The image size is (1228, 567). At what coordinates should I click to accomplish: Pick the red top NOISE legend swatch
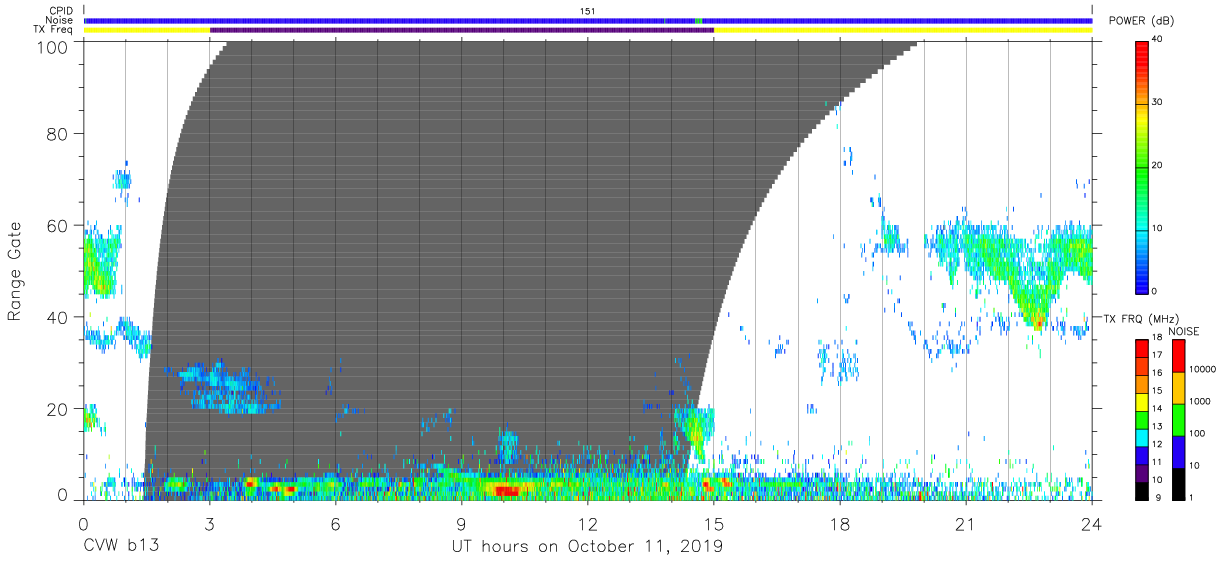tap(1177, 355)
